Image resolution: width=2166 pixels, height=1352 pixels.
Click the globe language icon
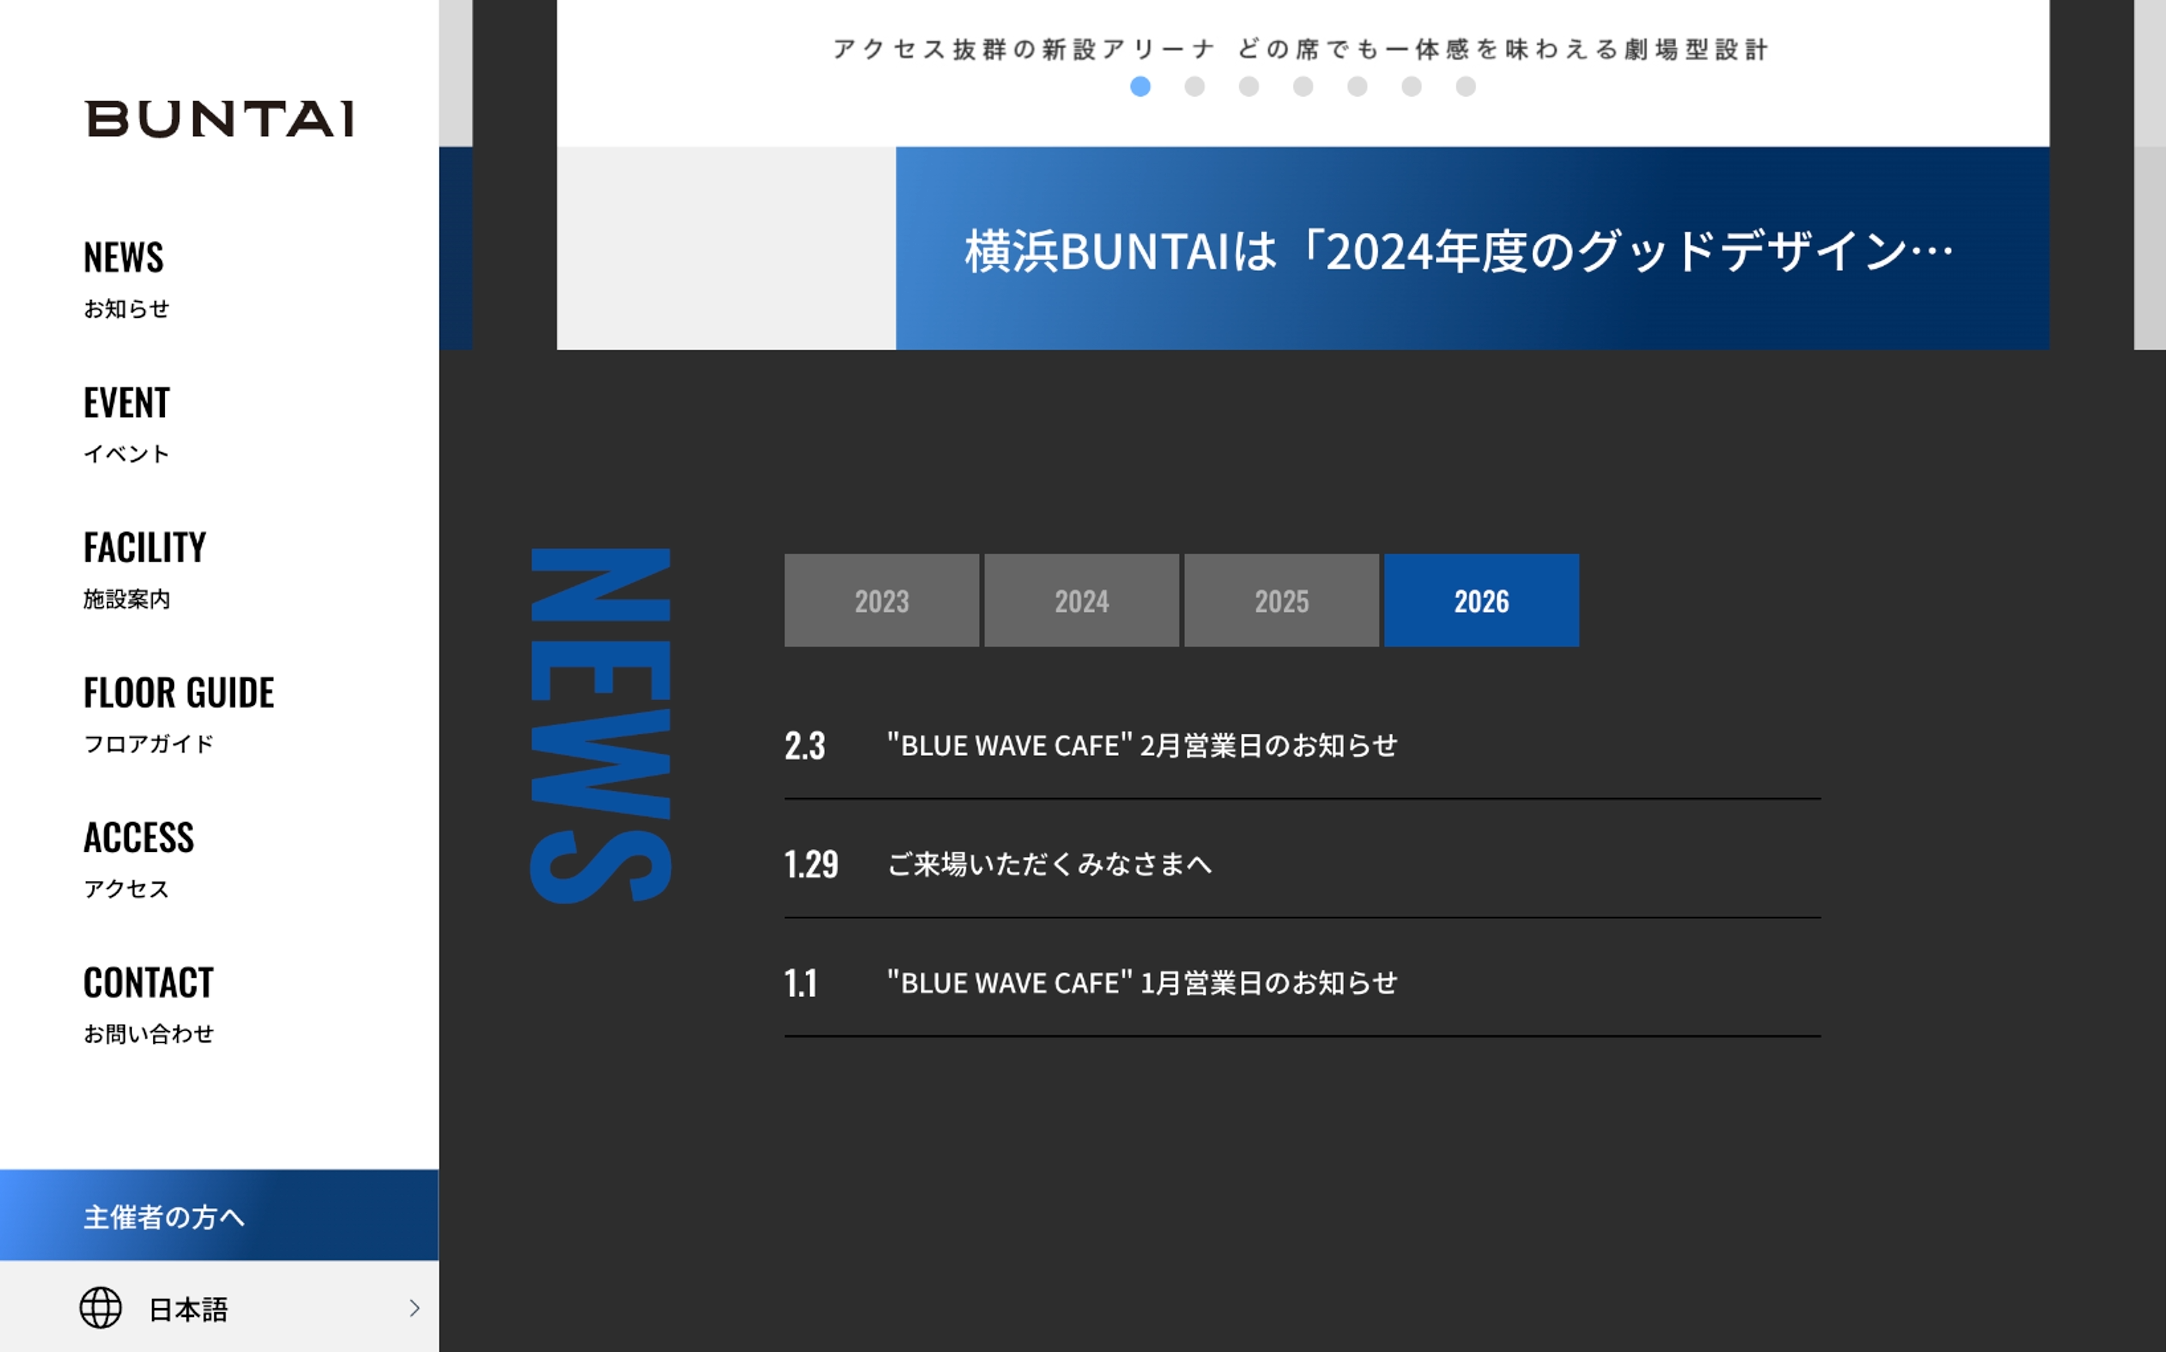[x=100, y=1307]
